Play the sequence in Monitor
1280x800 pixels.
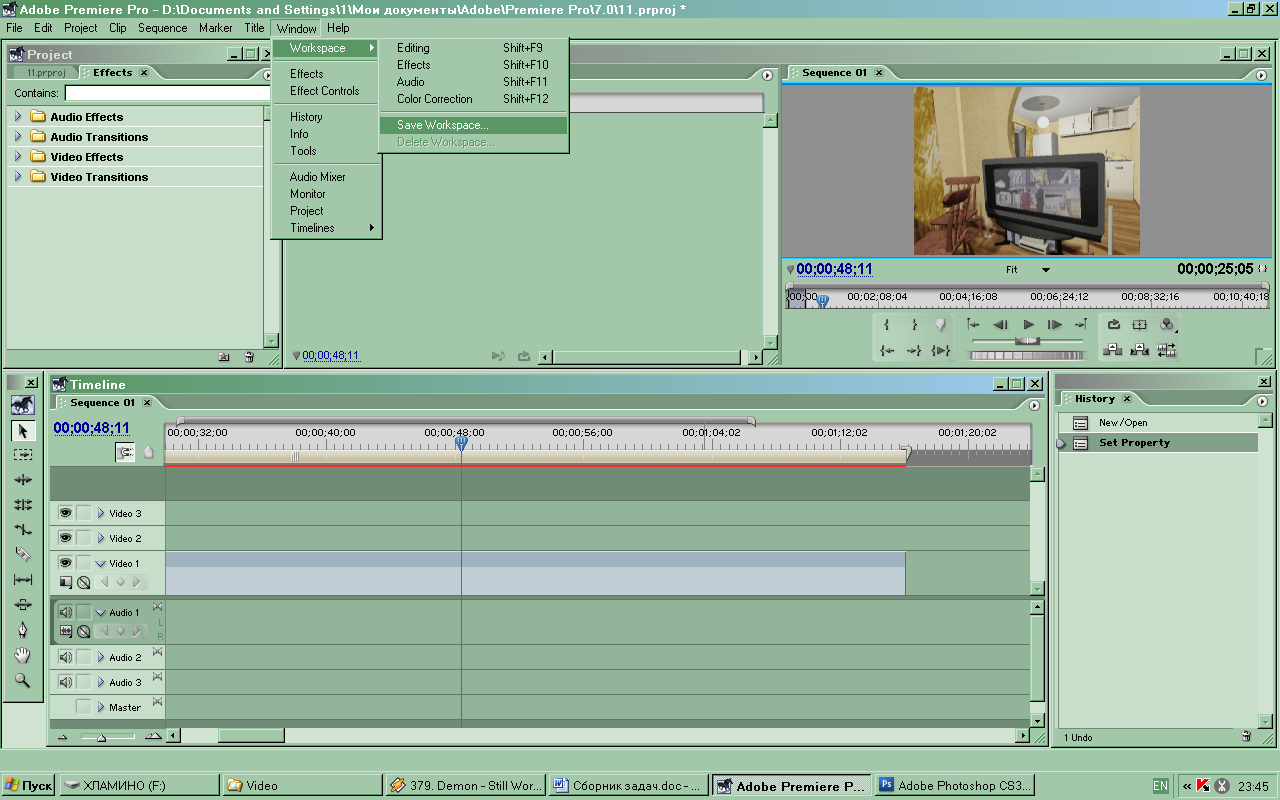coord(1028,325)
